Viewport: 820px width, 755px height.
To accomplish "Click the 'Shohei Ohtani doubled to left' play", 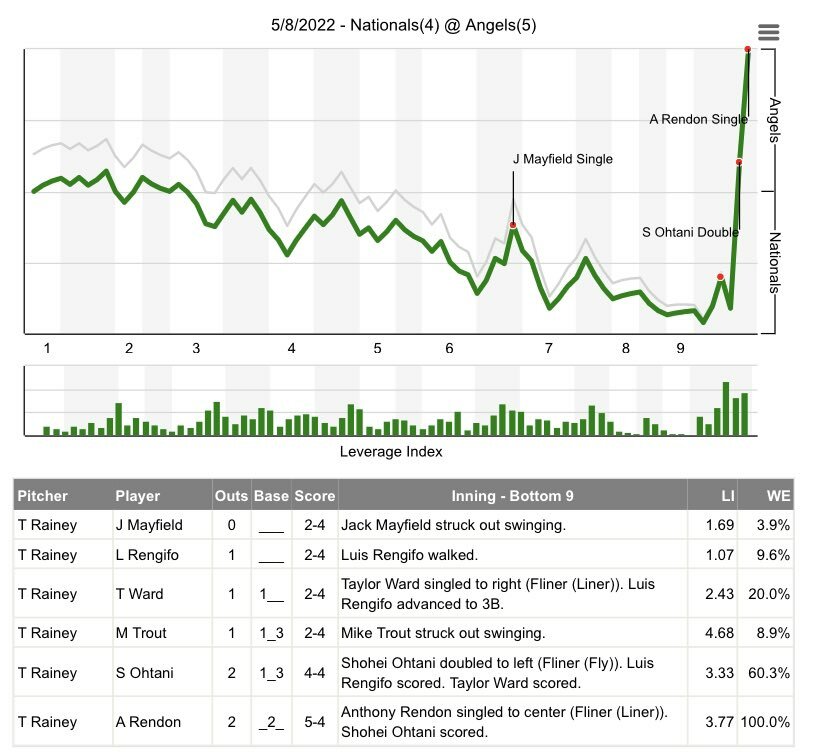I will 497,673.
